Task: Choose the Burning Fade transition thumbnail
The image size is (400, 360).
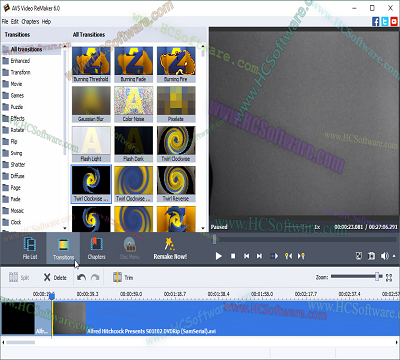Action: click(x=134, y=64)
